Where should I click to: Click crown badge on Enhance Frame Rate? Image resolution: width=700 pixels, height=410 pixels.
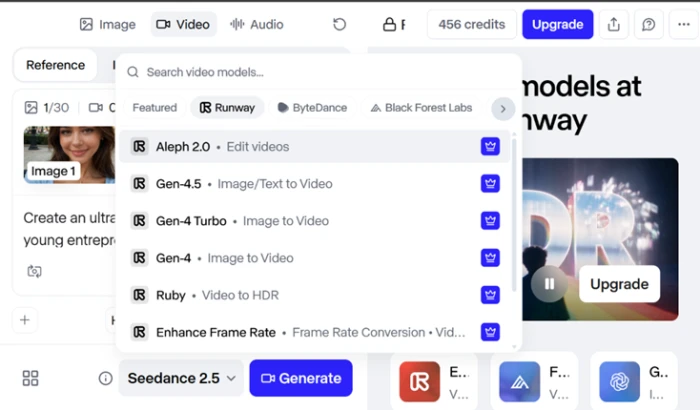pyautogui.click(x=490, y=332)
